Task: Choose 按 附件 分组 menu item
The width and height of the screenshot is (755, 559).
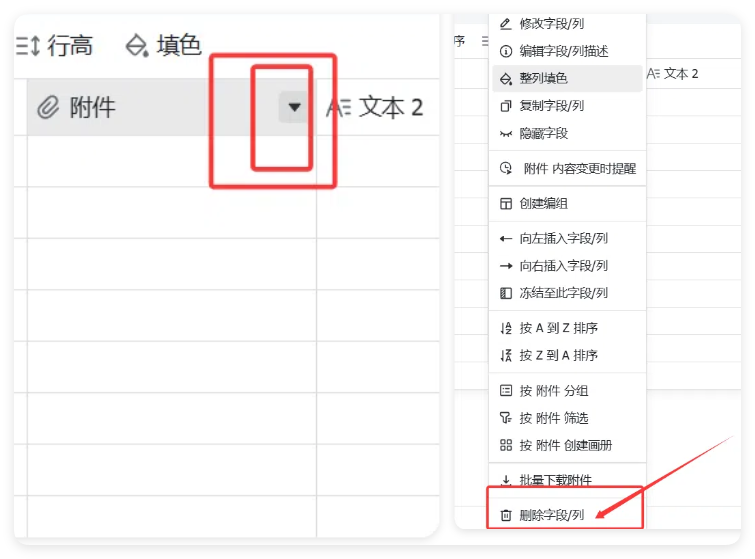Action: click(x=567, y=390)
